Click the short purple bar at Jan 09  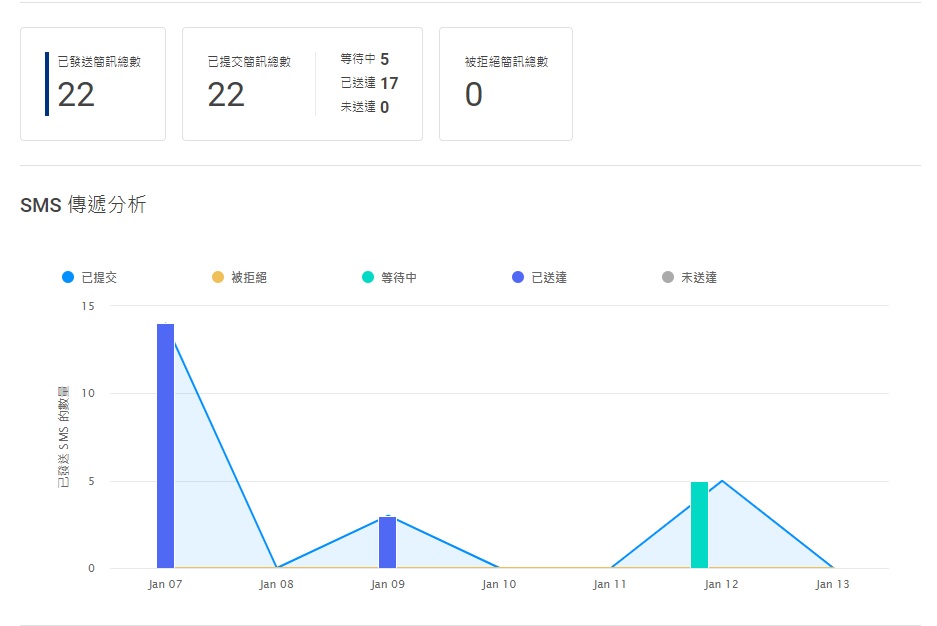[387, 542]
